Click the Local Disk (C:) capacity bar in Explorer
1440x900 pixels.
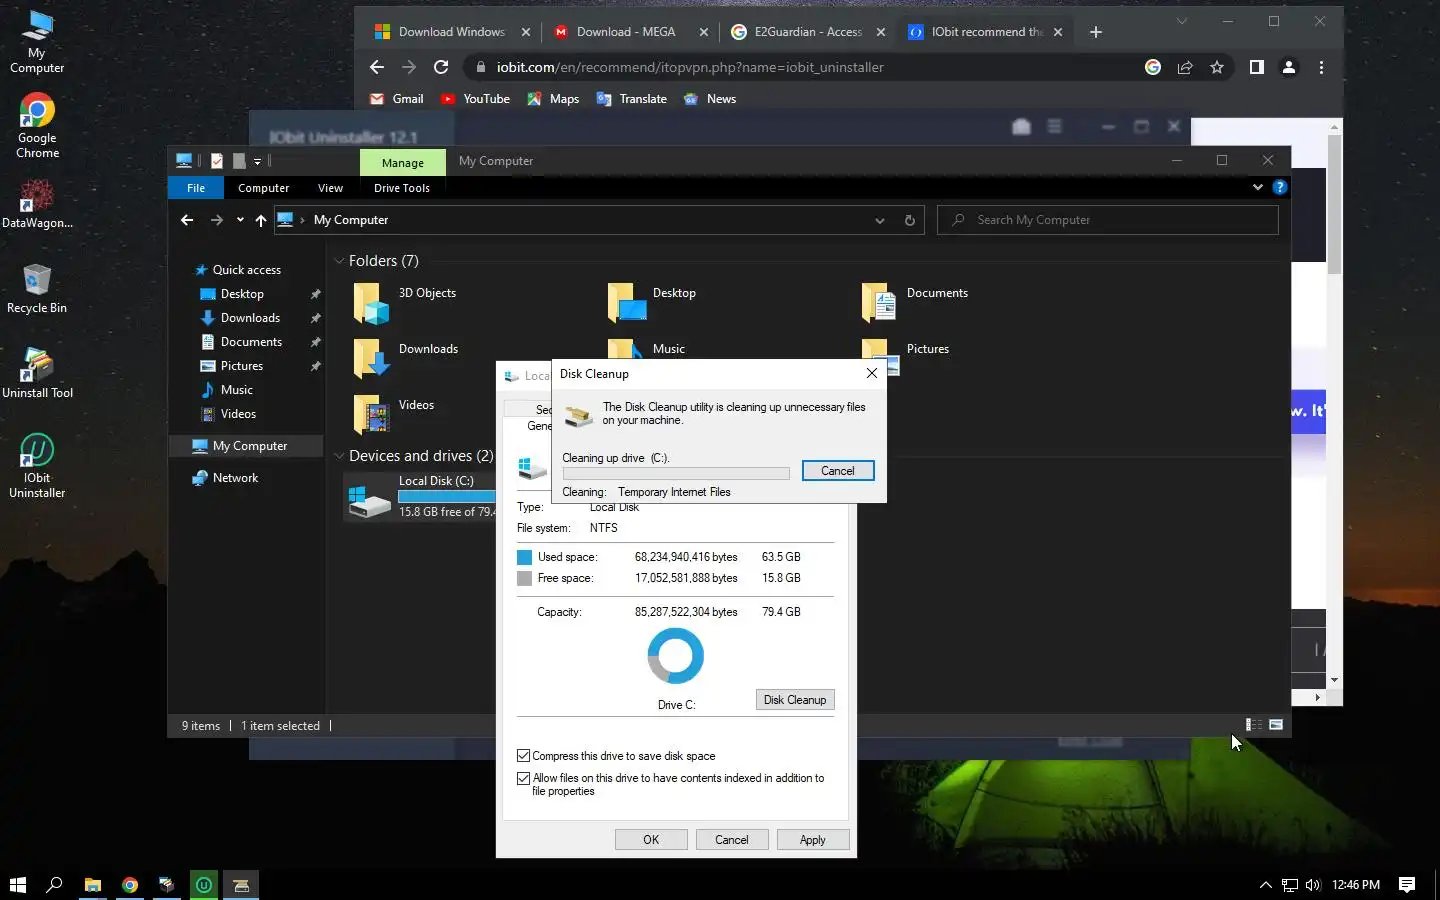[446, 496]
